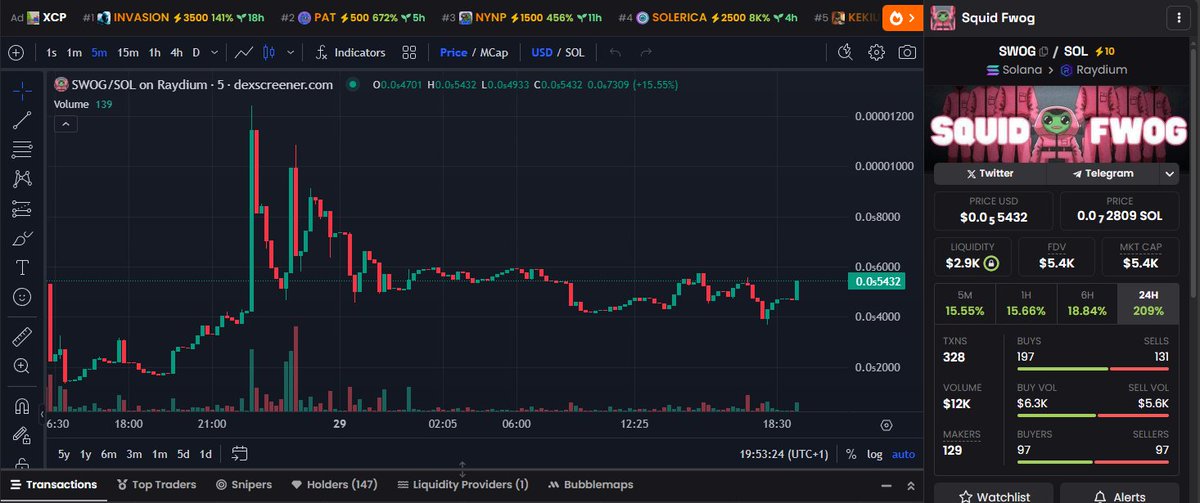This screenshot has width=1200, height=503.
Task: Select the text annotation tool
Action: click(22, 268)
